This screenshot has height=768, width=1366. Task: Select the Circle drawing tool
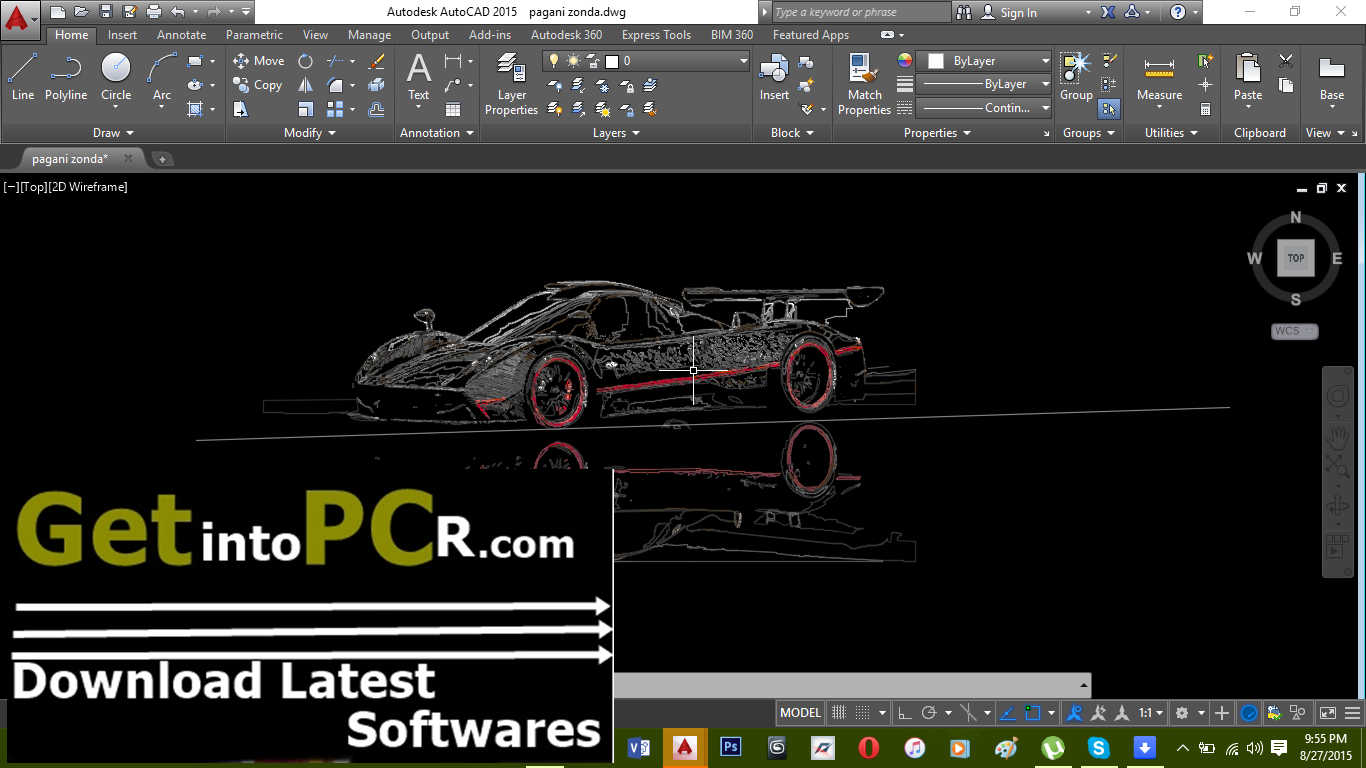click(x=116, y=78)
